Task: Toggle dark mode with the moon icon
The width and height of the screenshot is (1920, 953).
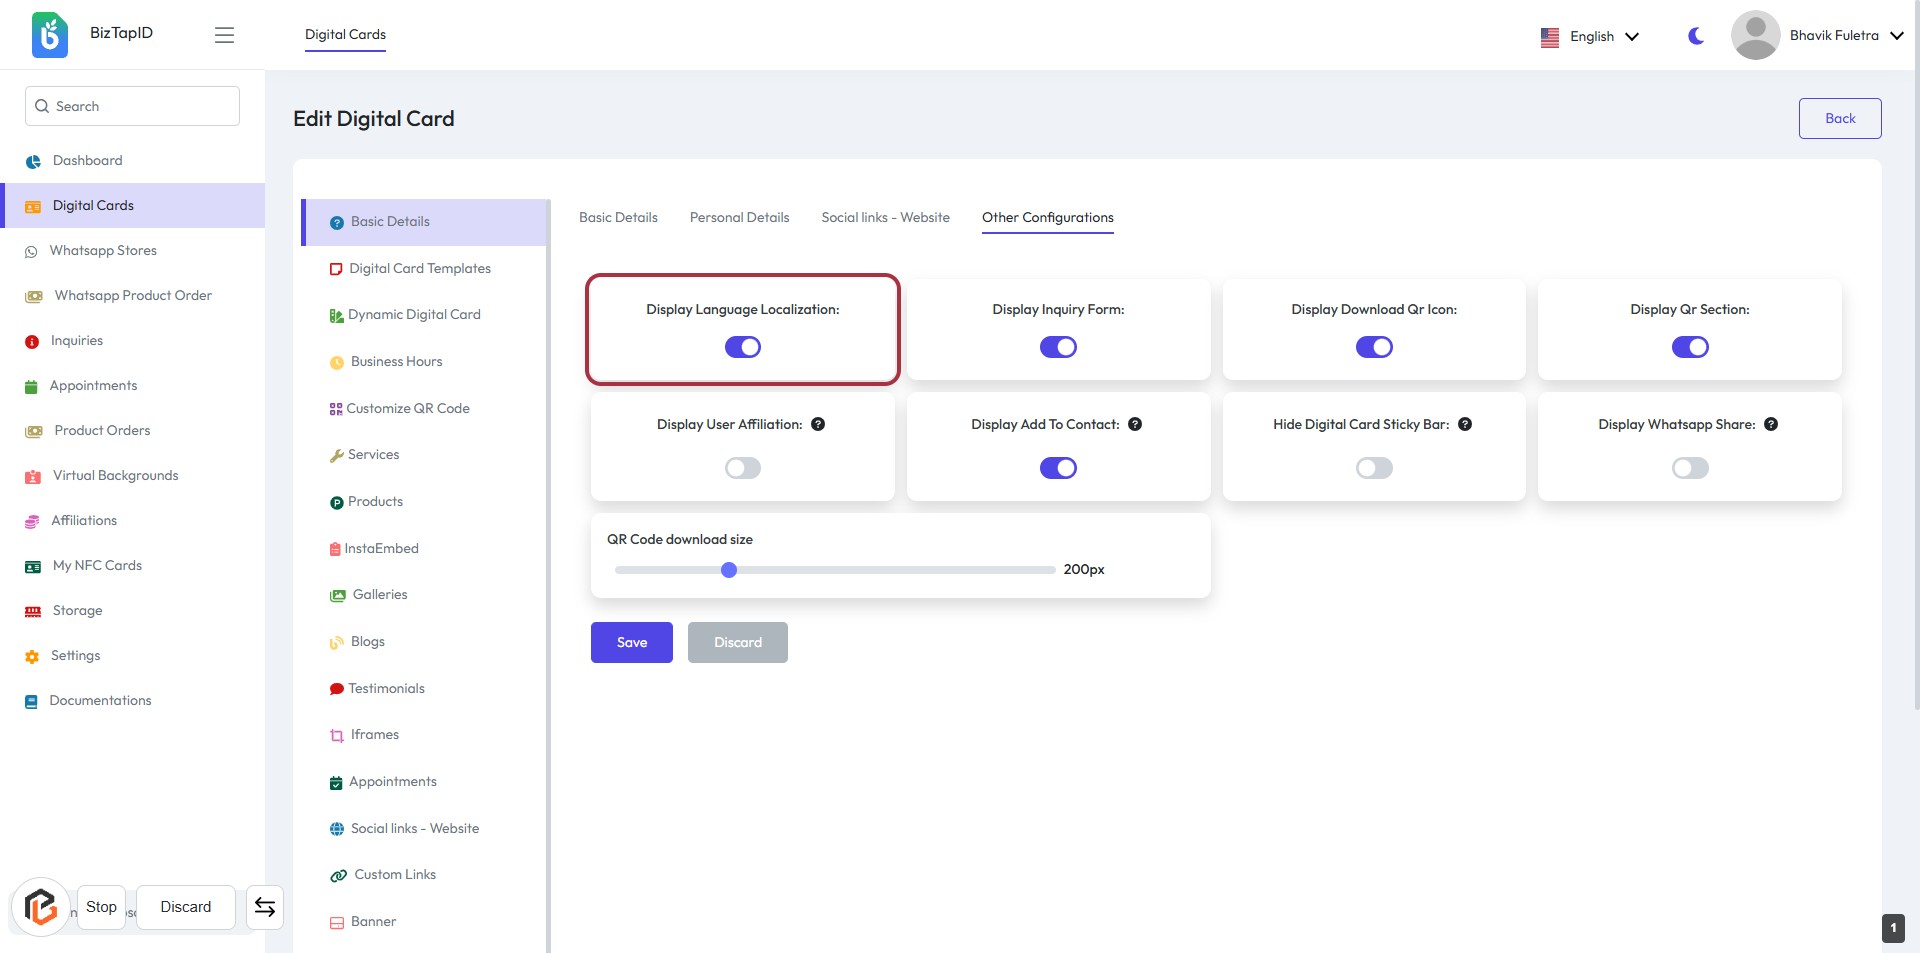Action: coord(1695,36)
